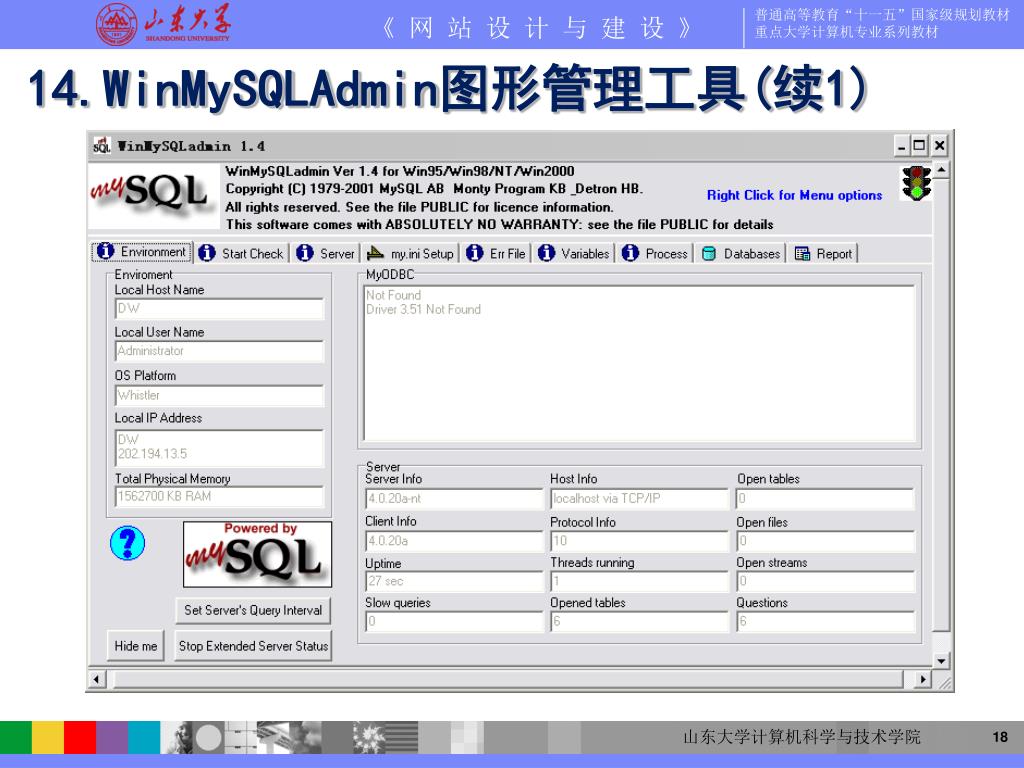The height and width of the screenshot is (768, 1024).
Task: Click the Protocol Info field
Action: click(639, 541)
